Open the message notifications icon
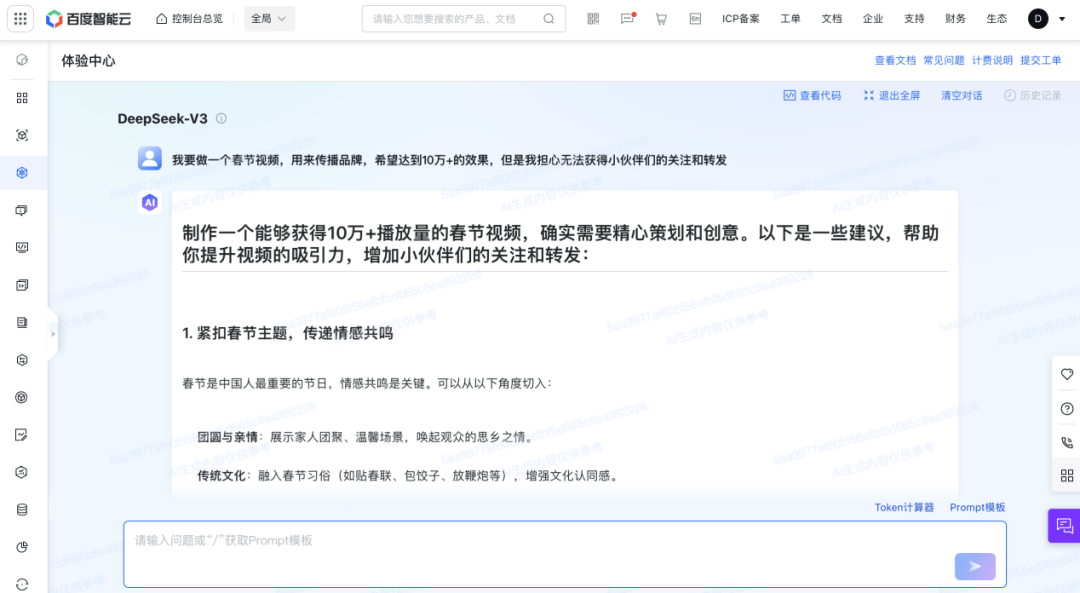Image resolution: width=1080 pixels, height=593 pixels. click(627, 19)
